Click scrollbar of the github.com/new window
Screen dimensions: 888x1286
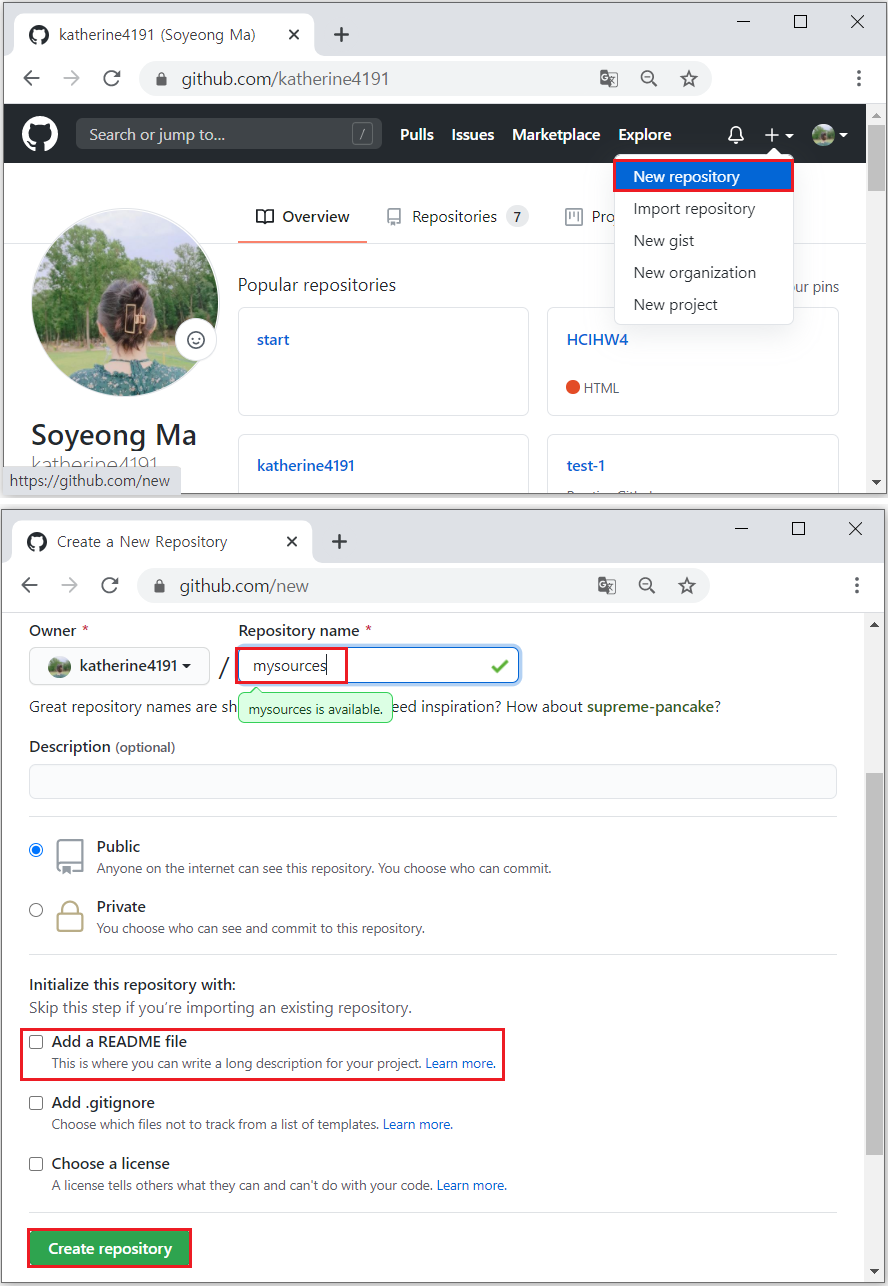pos(876,964)
